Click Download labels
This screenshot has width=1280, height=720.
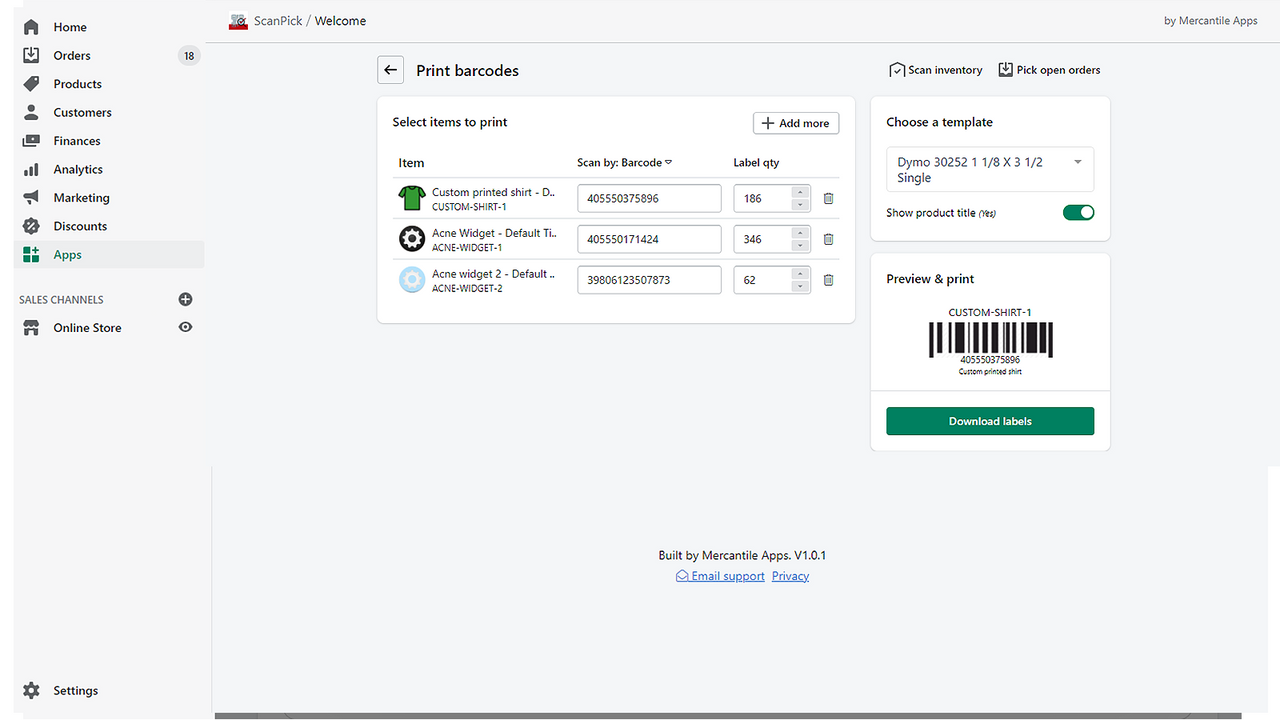[x=989, y=421]
